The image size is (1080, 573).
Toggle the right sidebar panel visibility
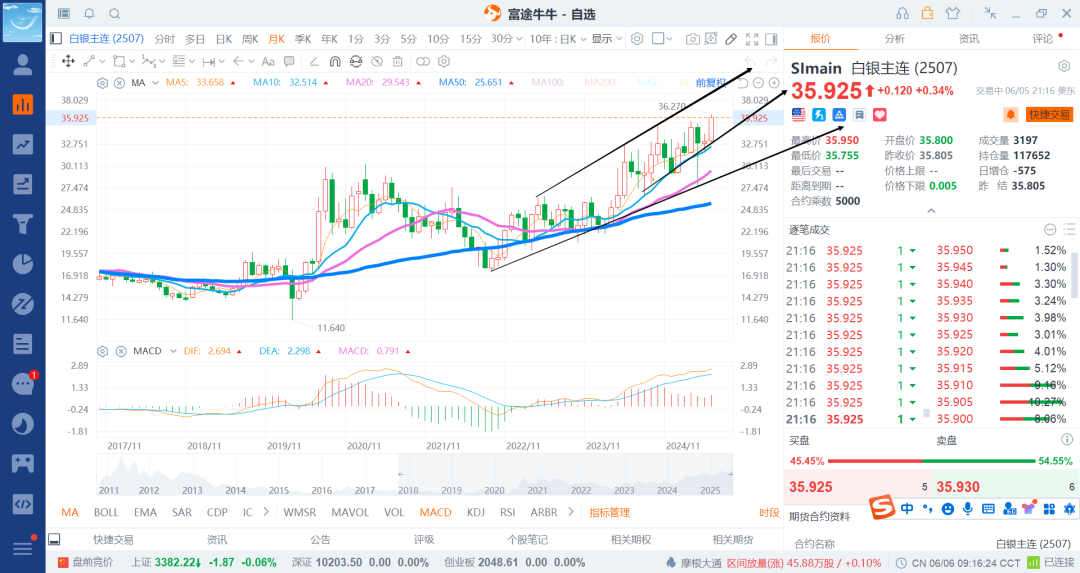pos(771,39)
